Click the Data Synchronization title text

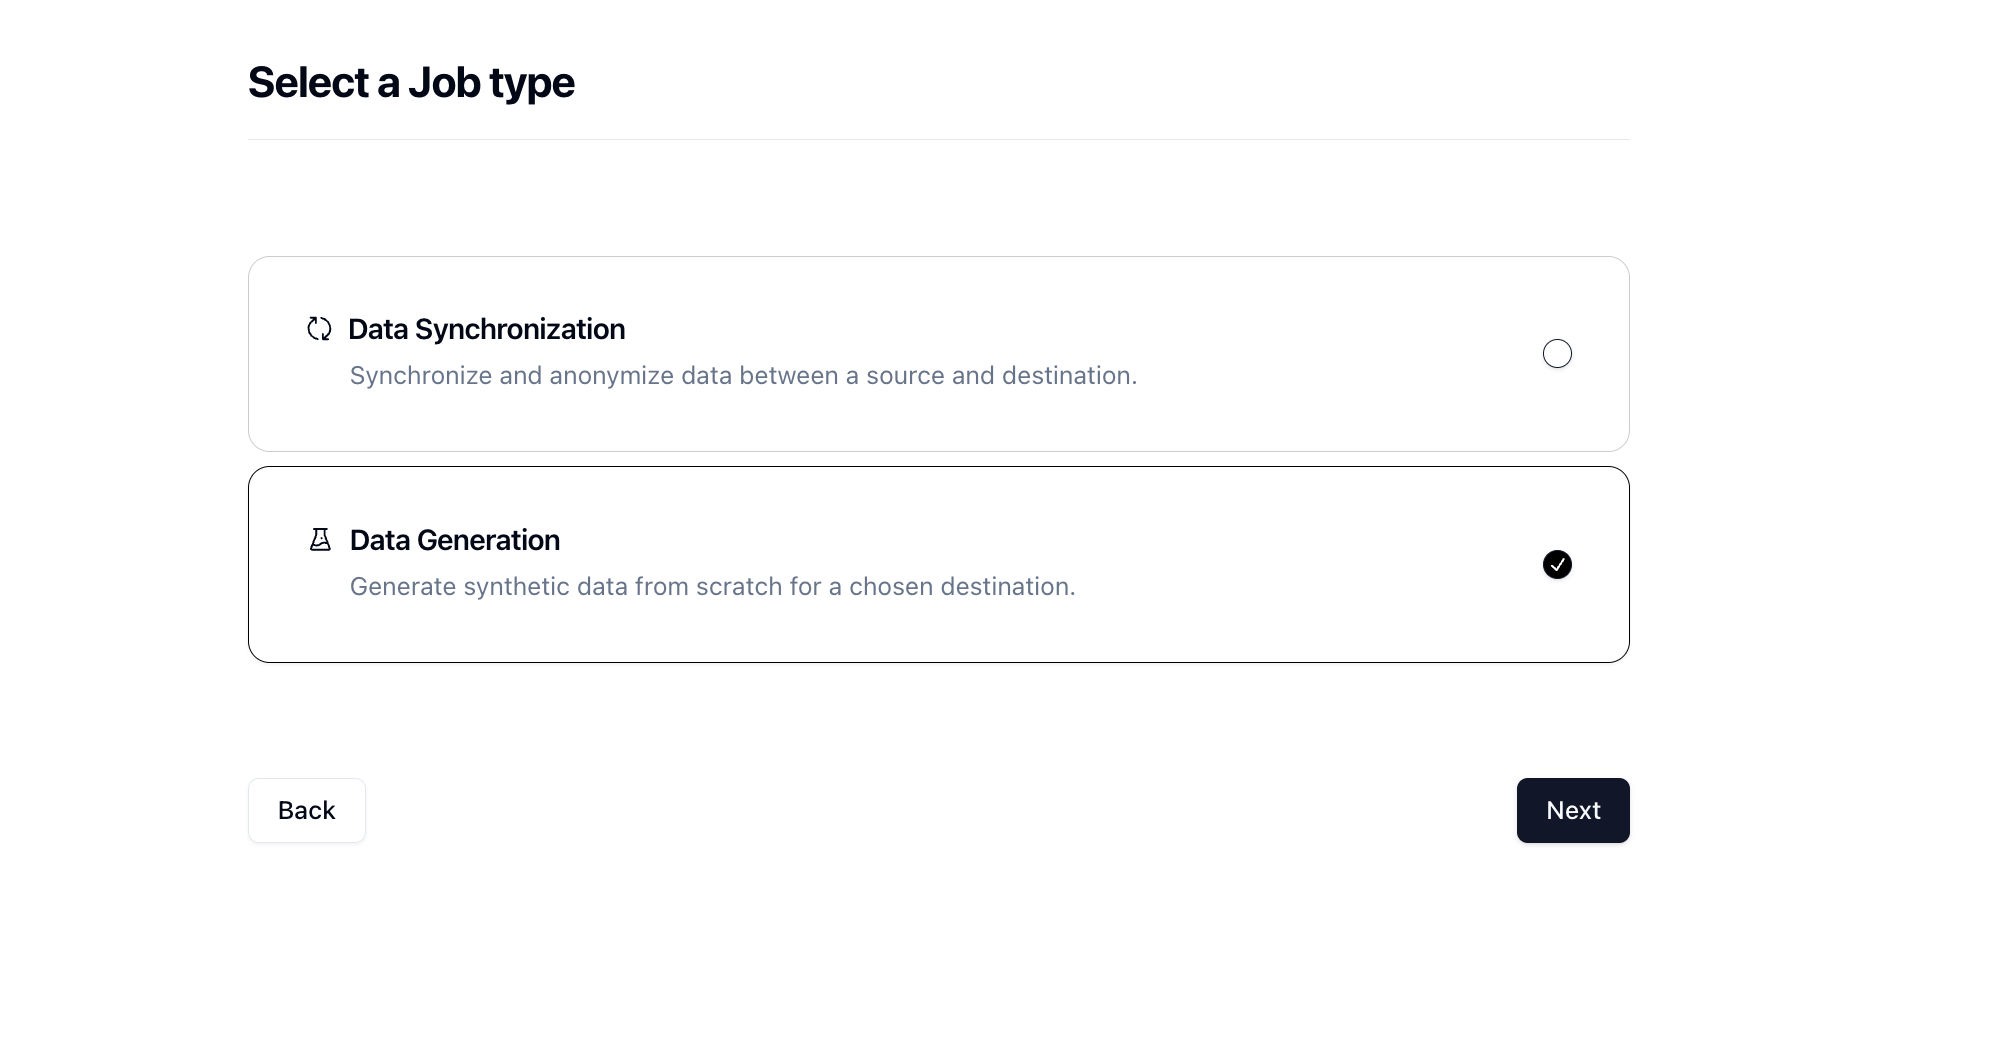486,329
